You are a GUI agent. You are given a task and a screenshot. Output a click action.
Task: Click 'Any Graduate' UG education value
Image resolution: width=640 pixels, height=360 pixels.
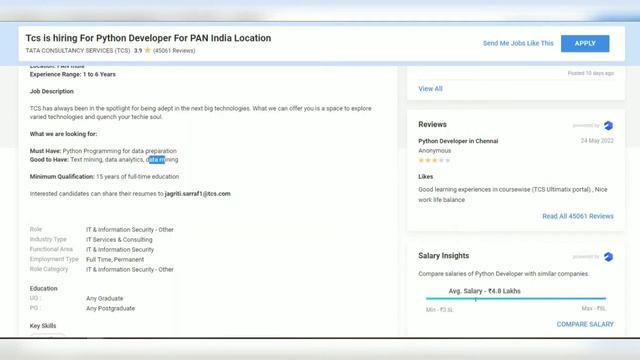tap(104, 298)
